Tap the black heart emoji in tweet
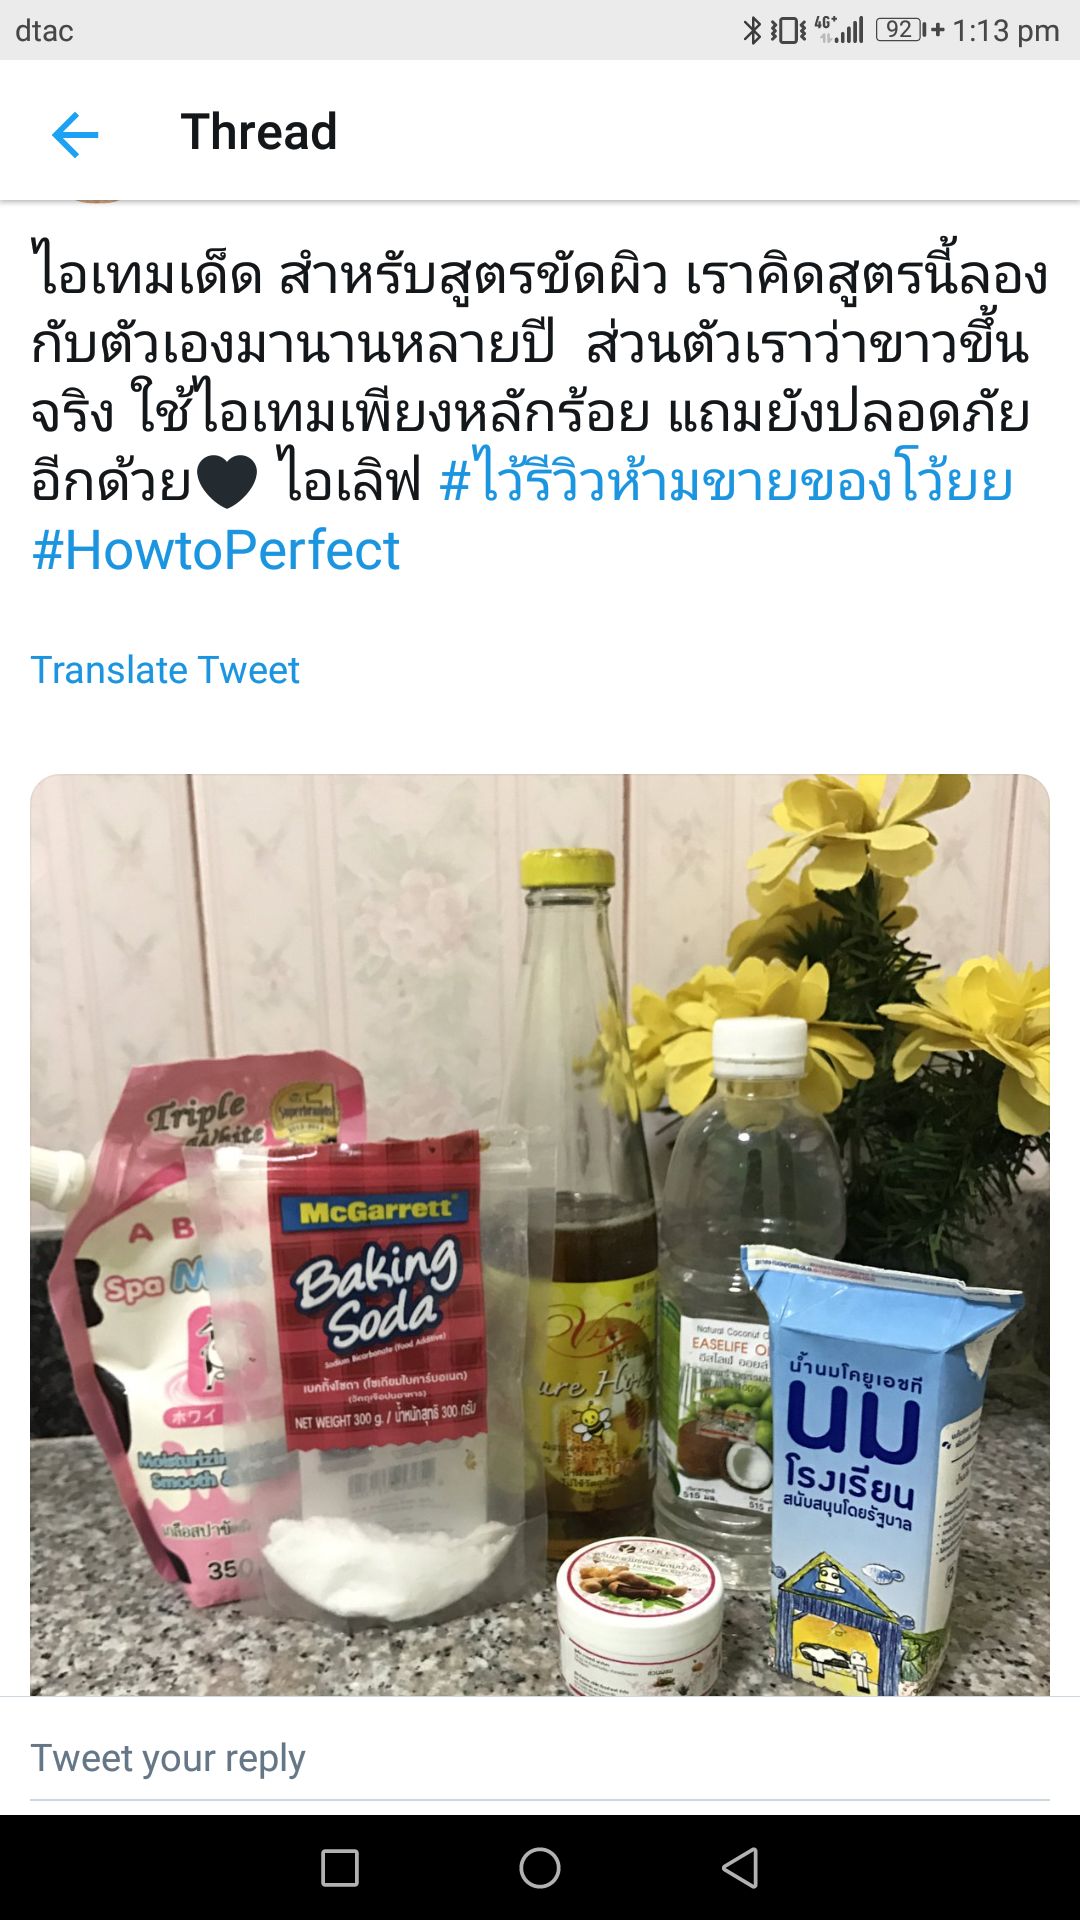 (x=227, y=480)
